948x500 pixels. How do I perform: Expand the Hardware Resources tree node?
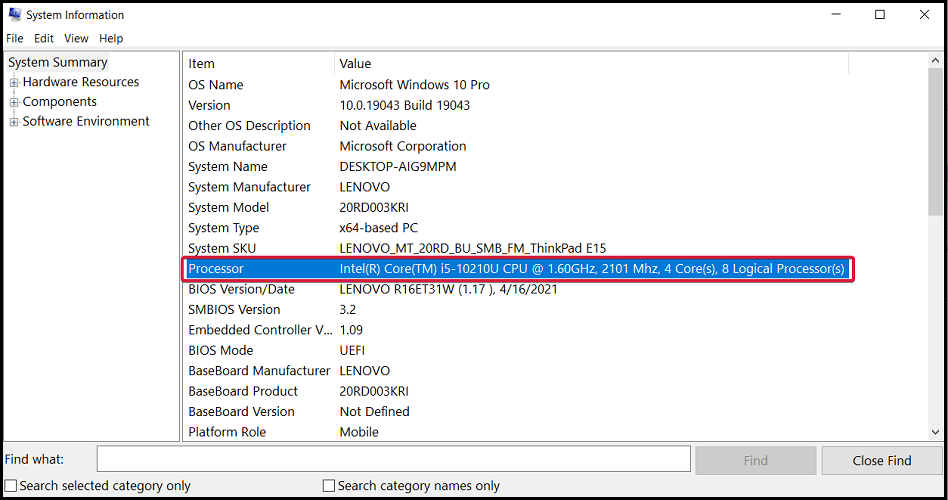[x=14, y=82]
